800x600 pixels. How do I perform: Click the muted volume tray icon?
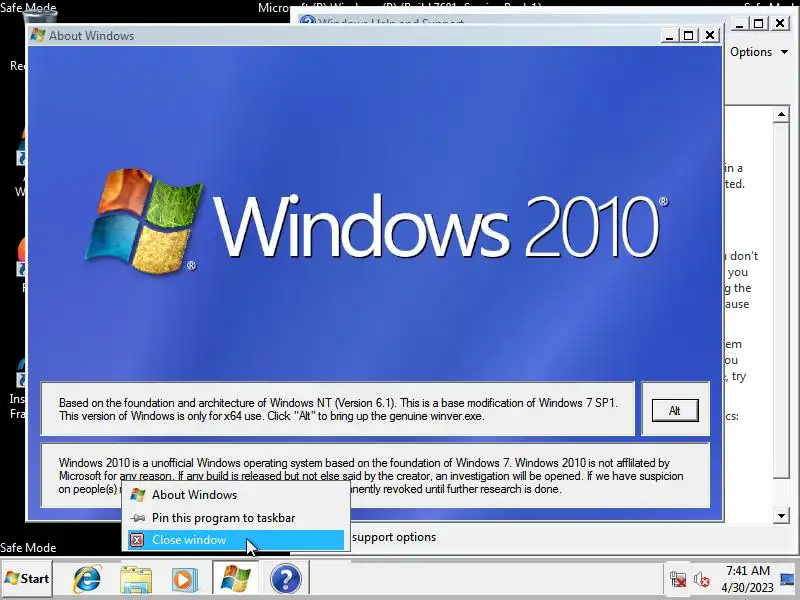[x=702, y=579]
